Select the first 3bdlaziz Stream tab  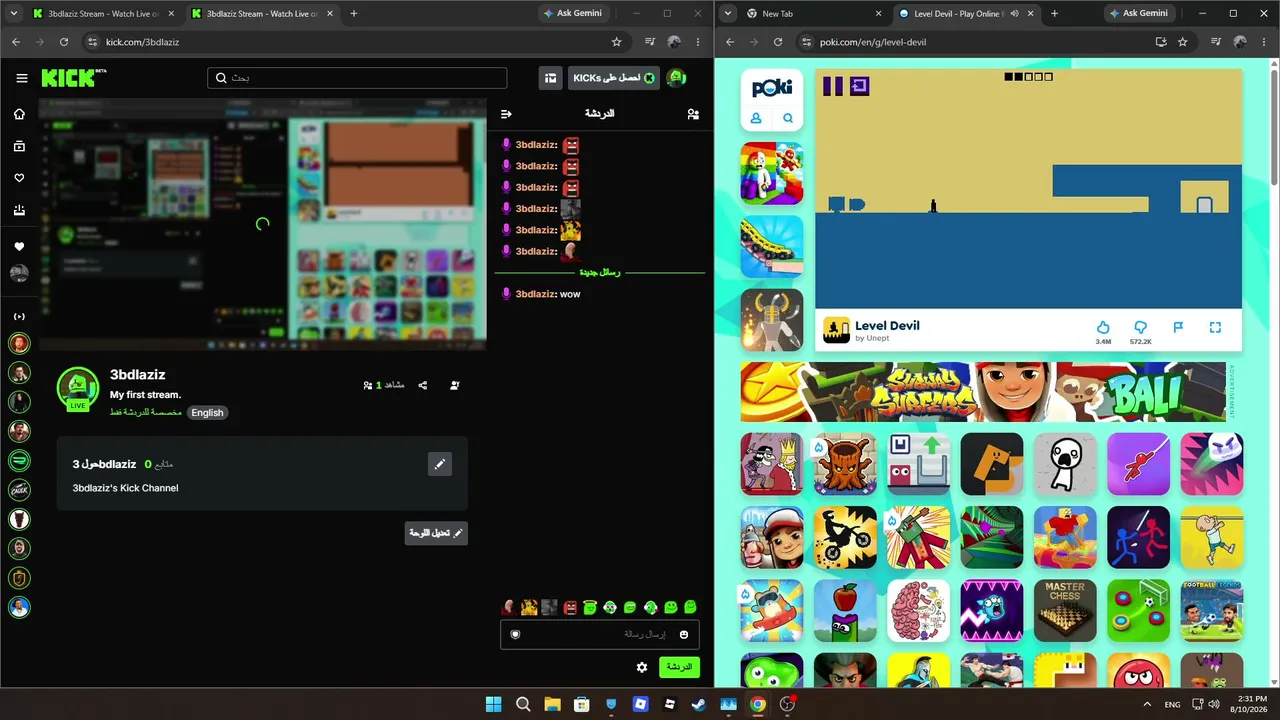(x=103, y=14)
